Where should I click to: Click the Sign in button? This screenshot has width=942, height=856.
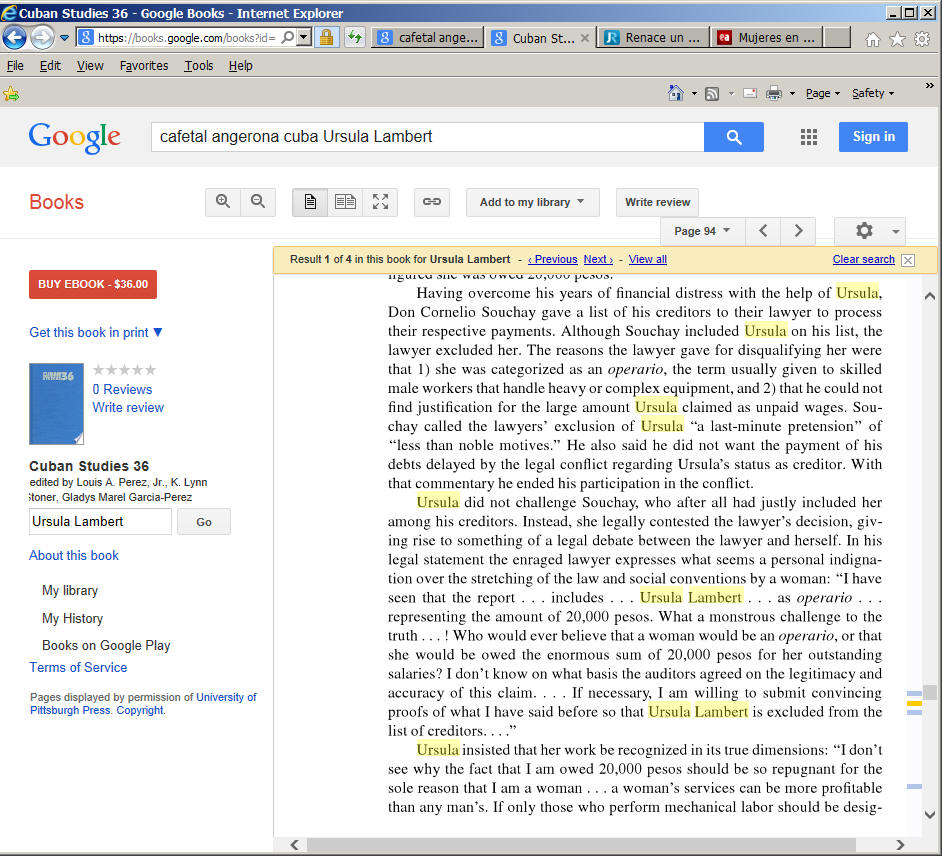873,137
